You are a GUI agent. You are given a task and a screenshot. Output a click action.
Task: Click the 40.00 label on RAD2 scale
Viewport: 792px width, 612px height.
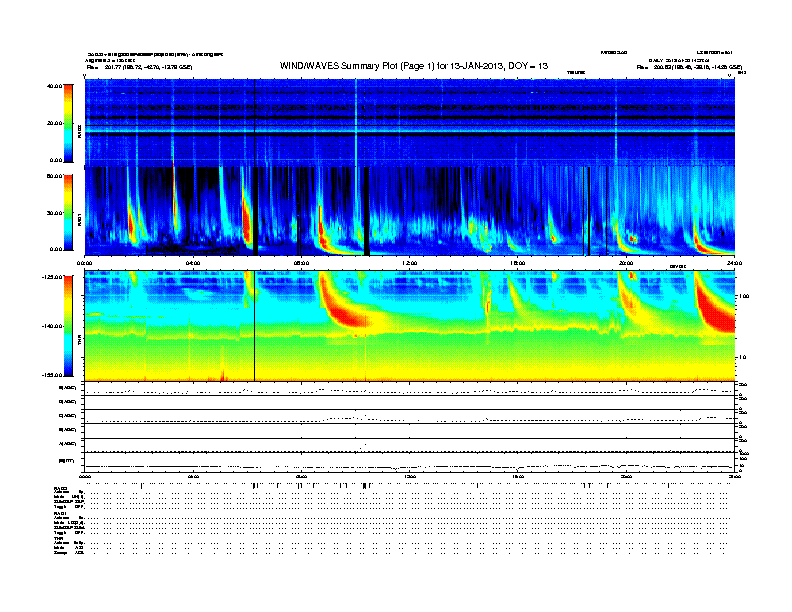(x=54, y=86)
